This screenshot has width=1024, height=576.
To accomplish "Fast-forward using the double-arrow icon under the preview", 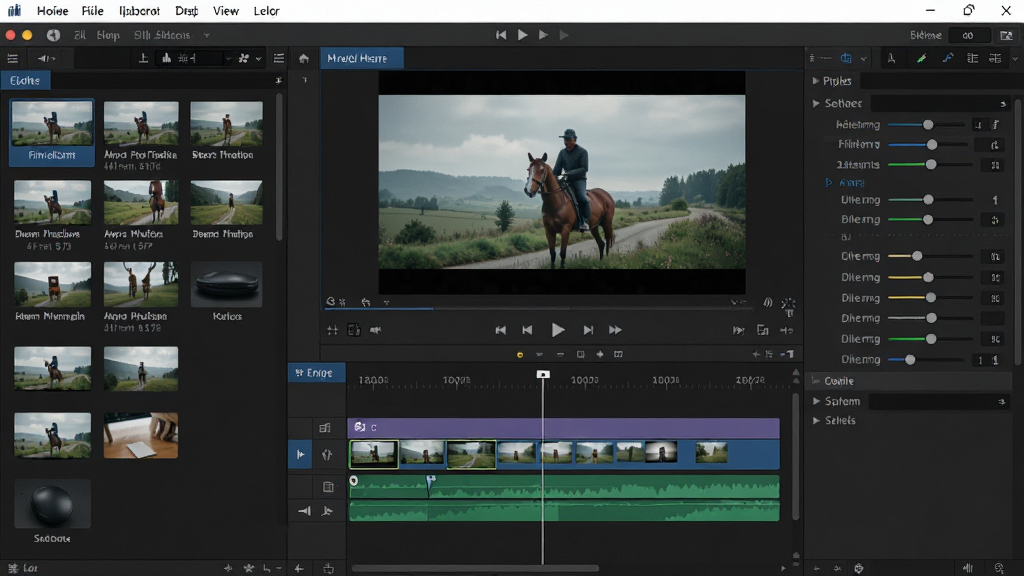I will click(615, 330).
